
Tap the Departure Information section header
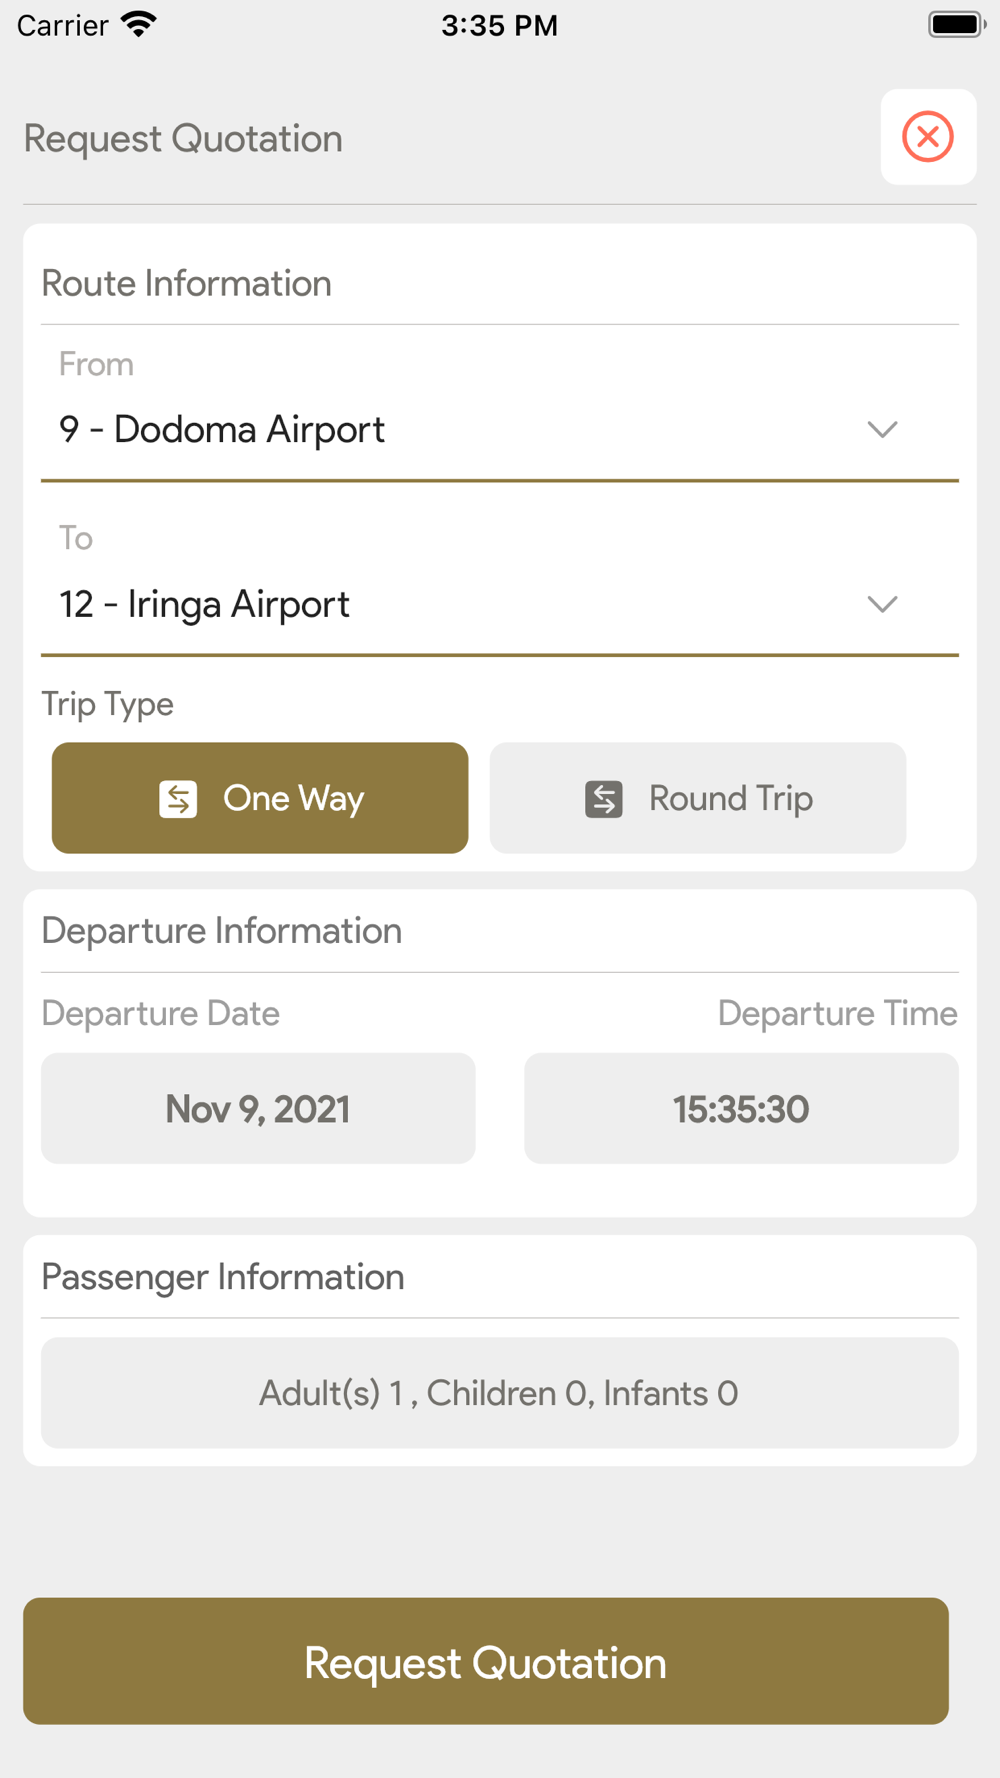click(x=222, y=931)
